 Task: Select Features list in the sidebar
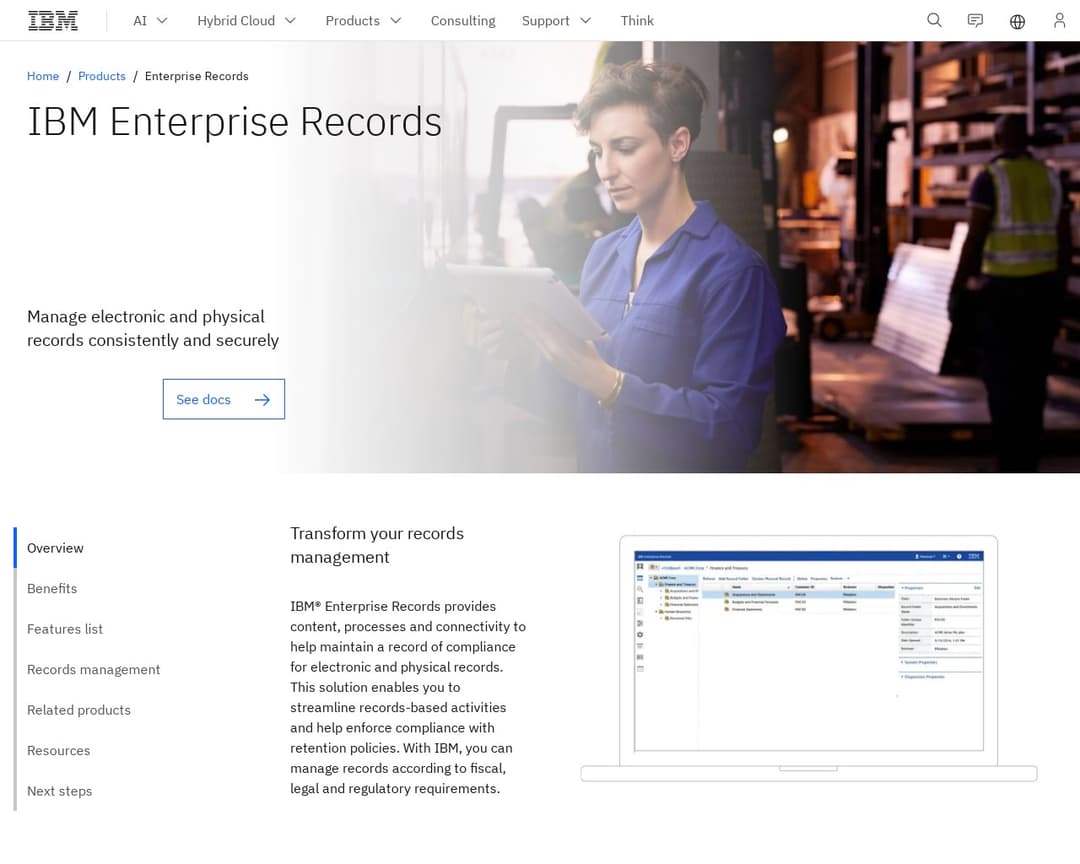click(x=64, y=628)
